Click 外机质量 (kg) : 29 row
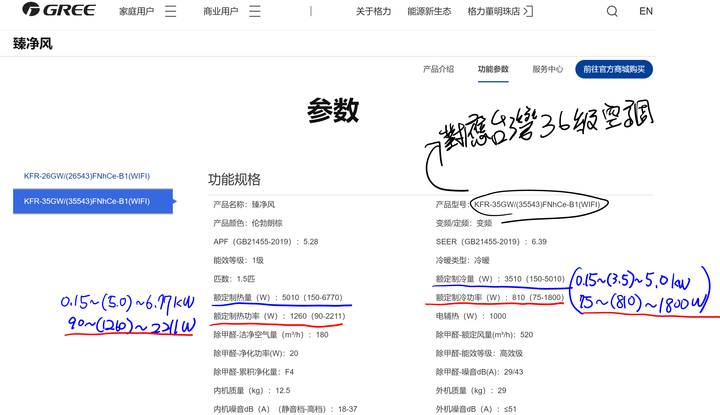This screenshot has width=720, height=415. coord(471,390)
